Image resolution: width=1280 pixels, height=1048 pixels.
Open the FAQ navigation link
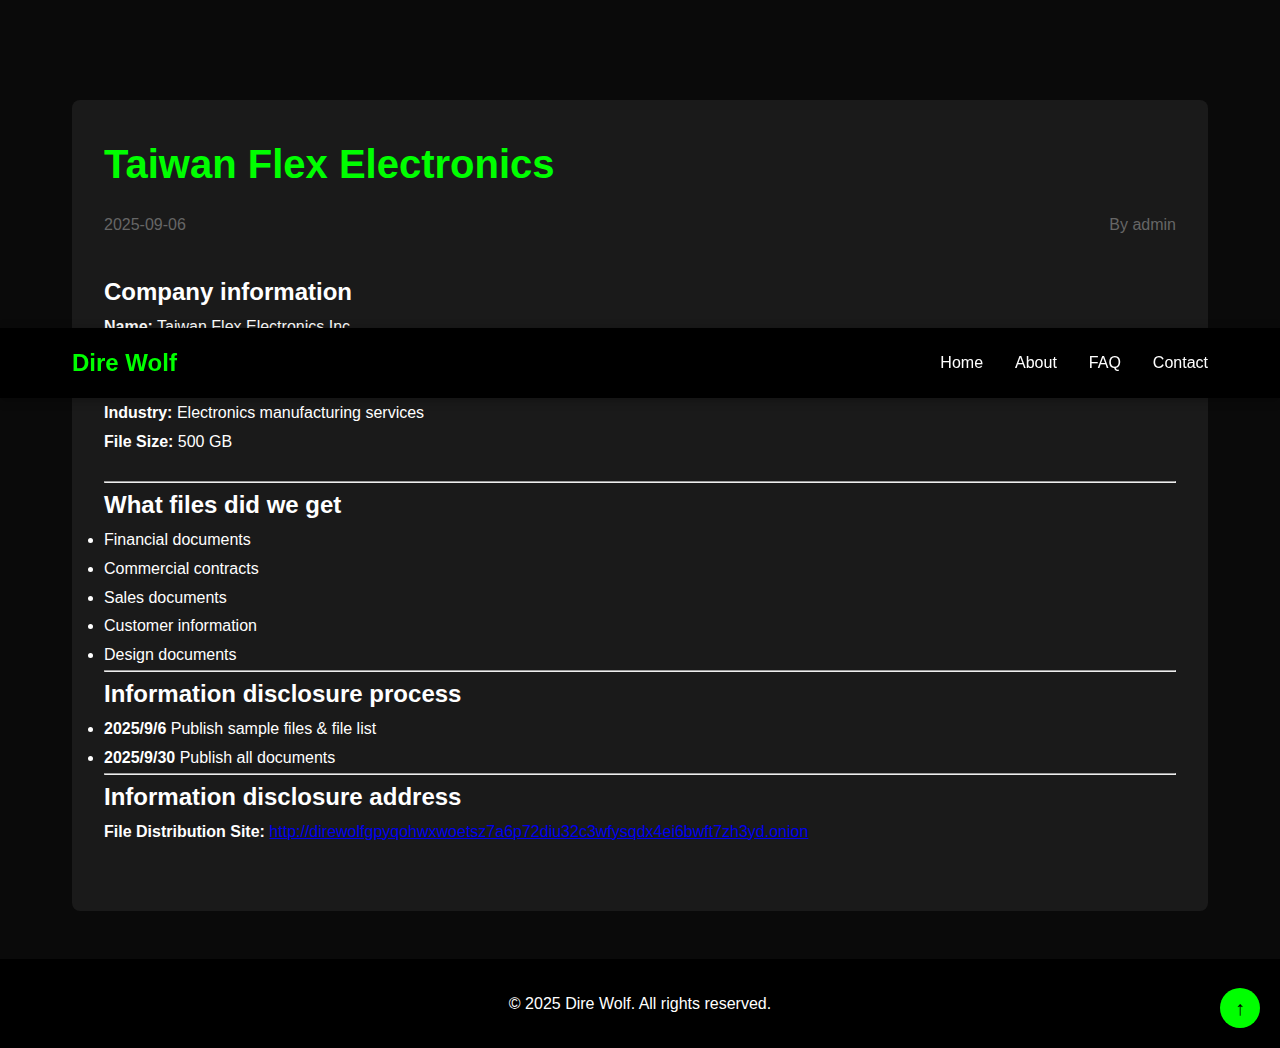tap(1104, 363)
